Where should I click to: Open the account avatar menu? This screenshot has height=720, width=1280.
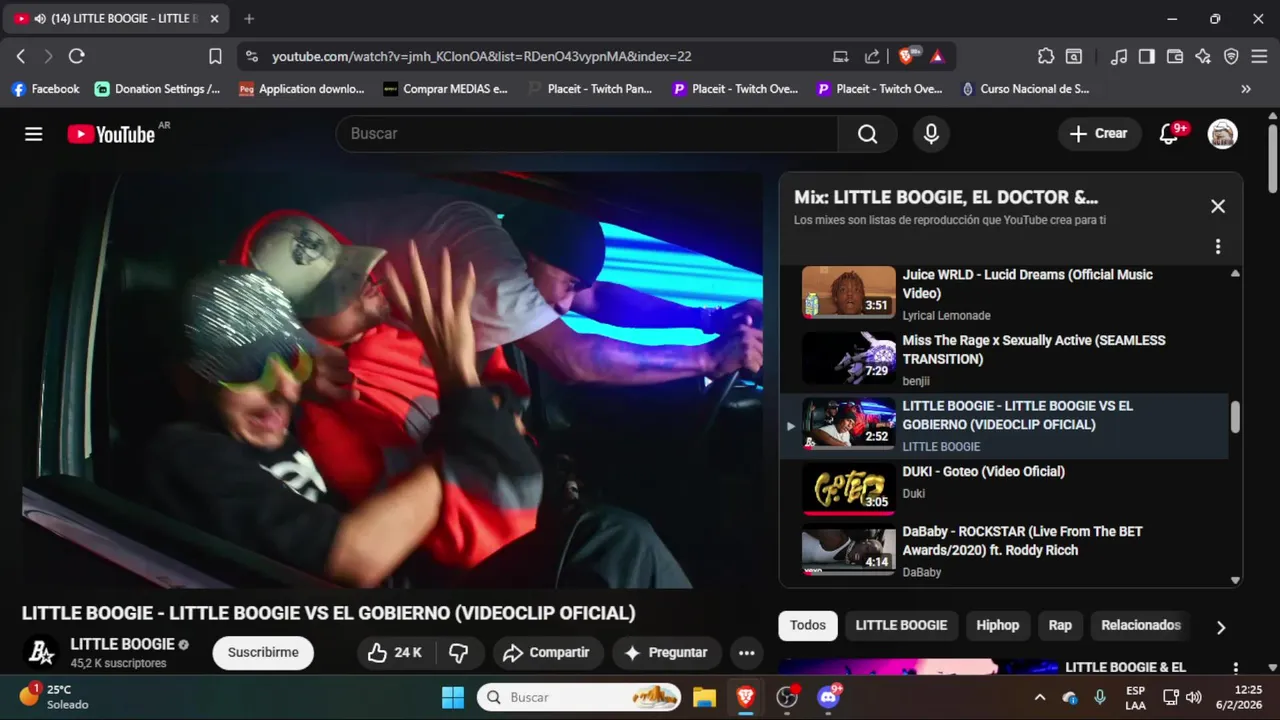pyautogui.click(x=1222, y=134)
